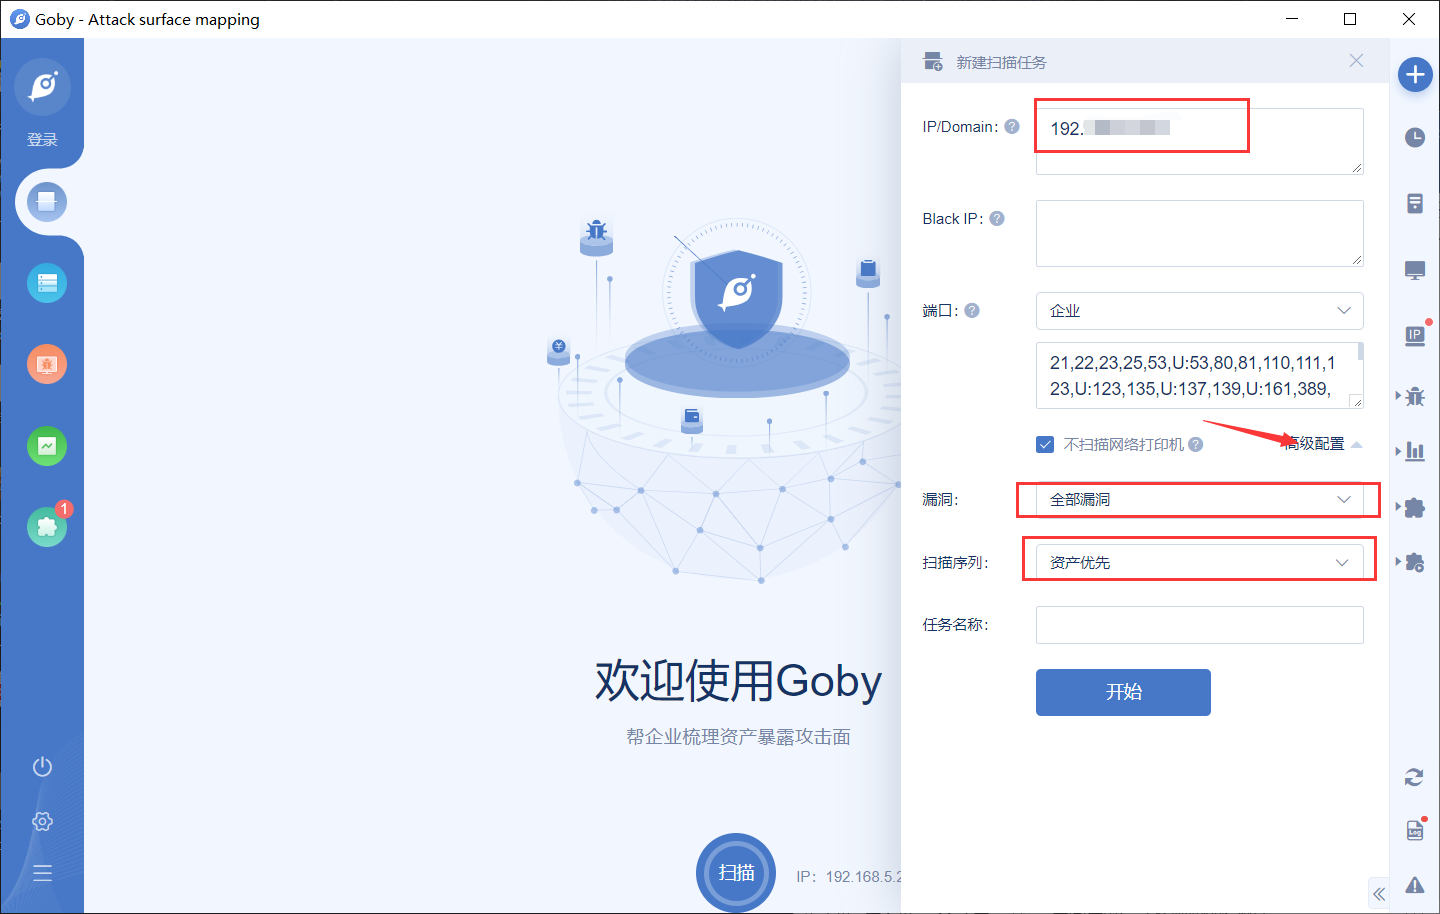Minimize the Goby window
The image size is (1440, 914).
(x=1292, y=19)
